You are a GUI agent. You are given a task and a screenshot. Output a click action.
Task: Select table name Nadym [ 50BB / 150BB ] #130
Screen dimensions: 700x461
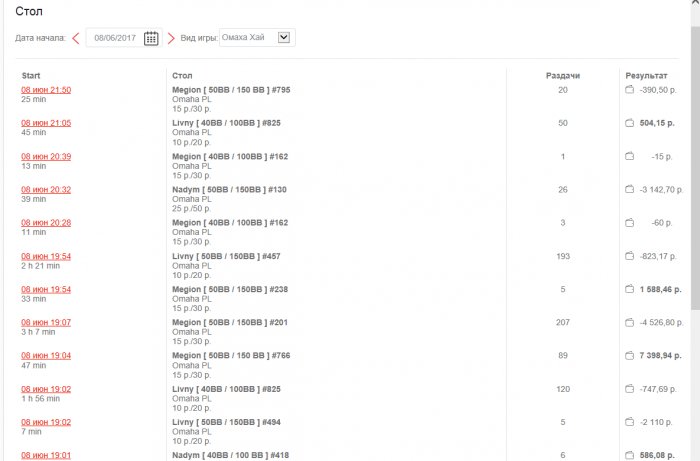click(229, 189)
